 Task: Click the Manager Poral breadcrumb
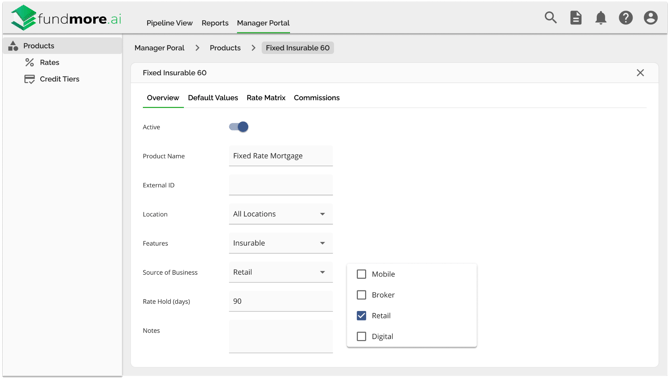(159, 48)
